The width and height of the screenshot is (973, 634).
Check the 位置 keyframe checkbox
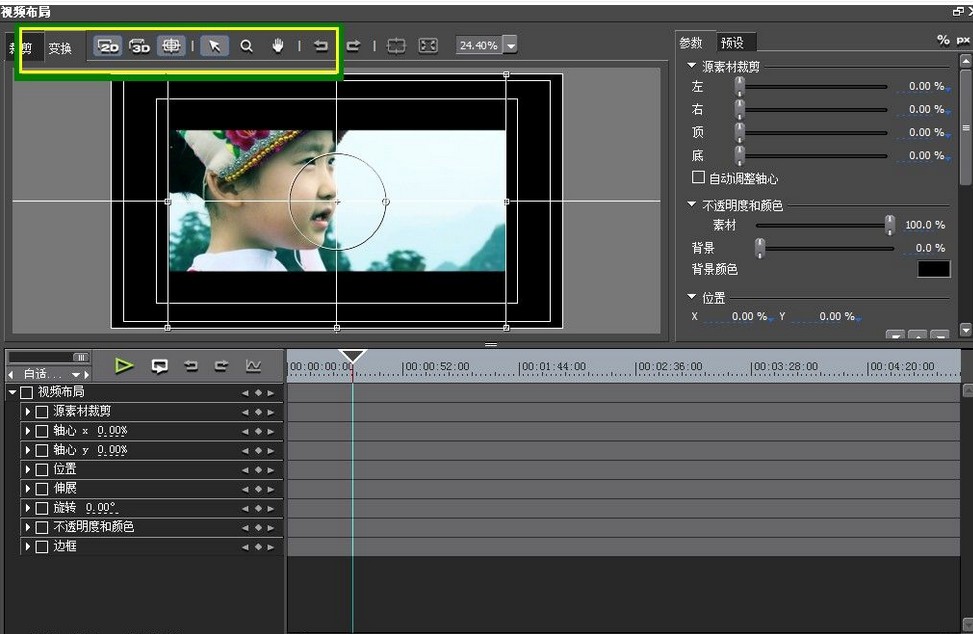tap(41, 469)
